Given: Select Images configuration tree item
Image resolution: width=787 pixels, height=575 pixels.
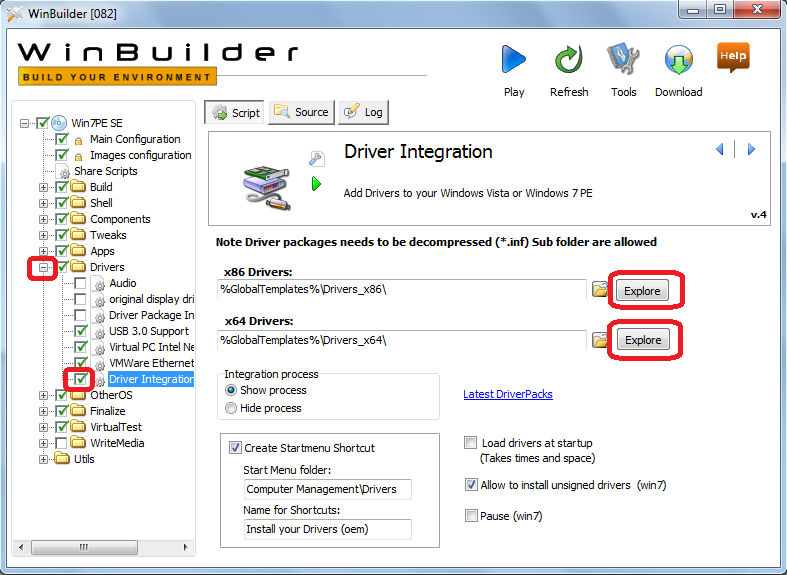Looking at the screenshot, I should point(141,155).
